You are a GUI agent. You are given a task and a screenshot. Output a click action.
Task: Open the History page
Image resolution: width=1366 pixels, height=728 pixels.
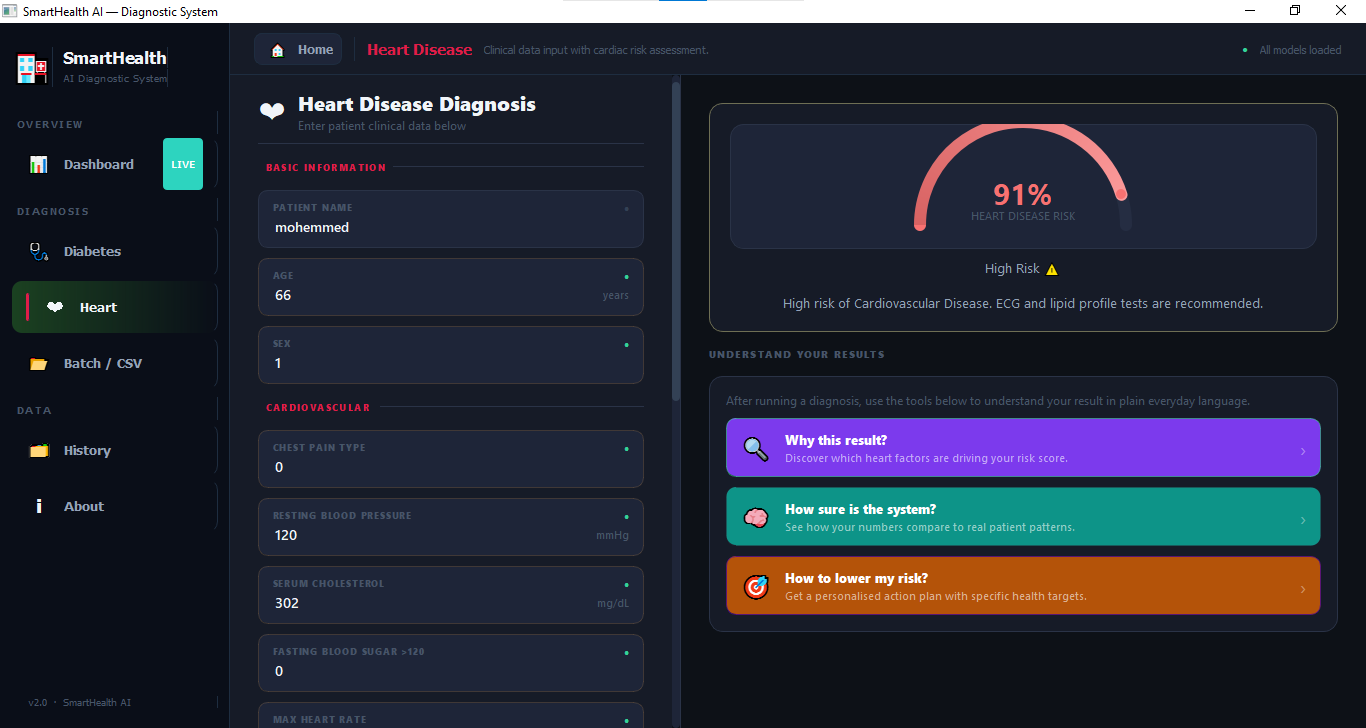[x=114, y=450]
